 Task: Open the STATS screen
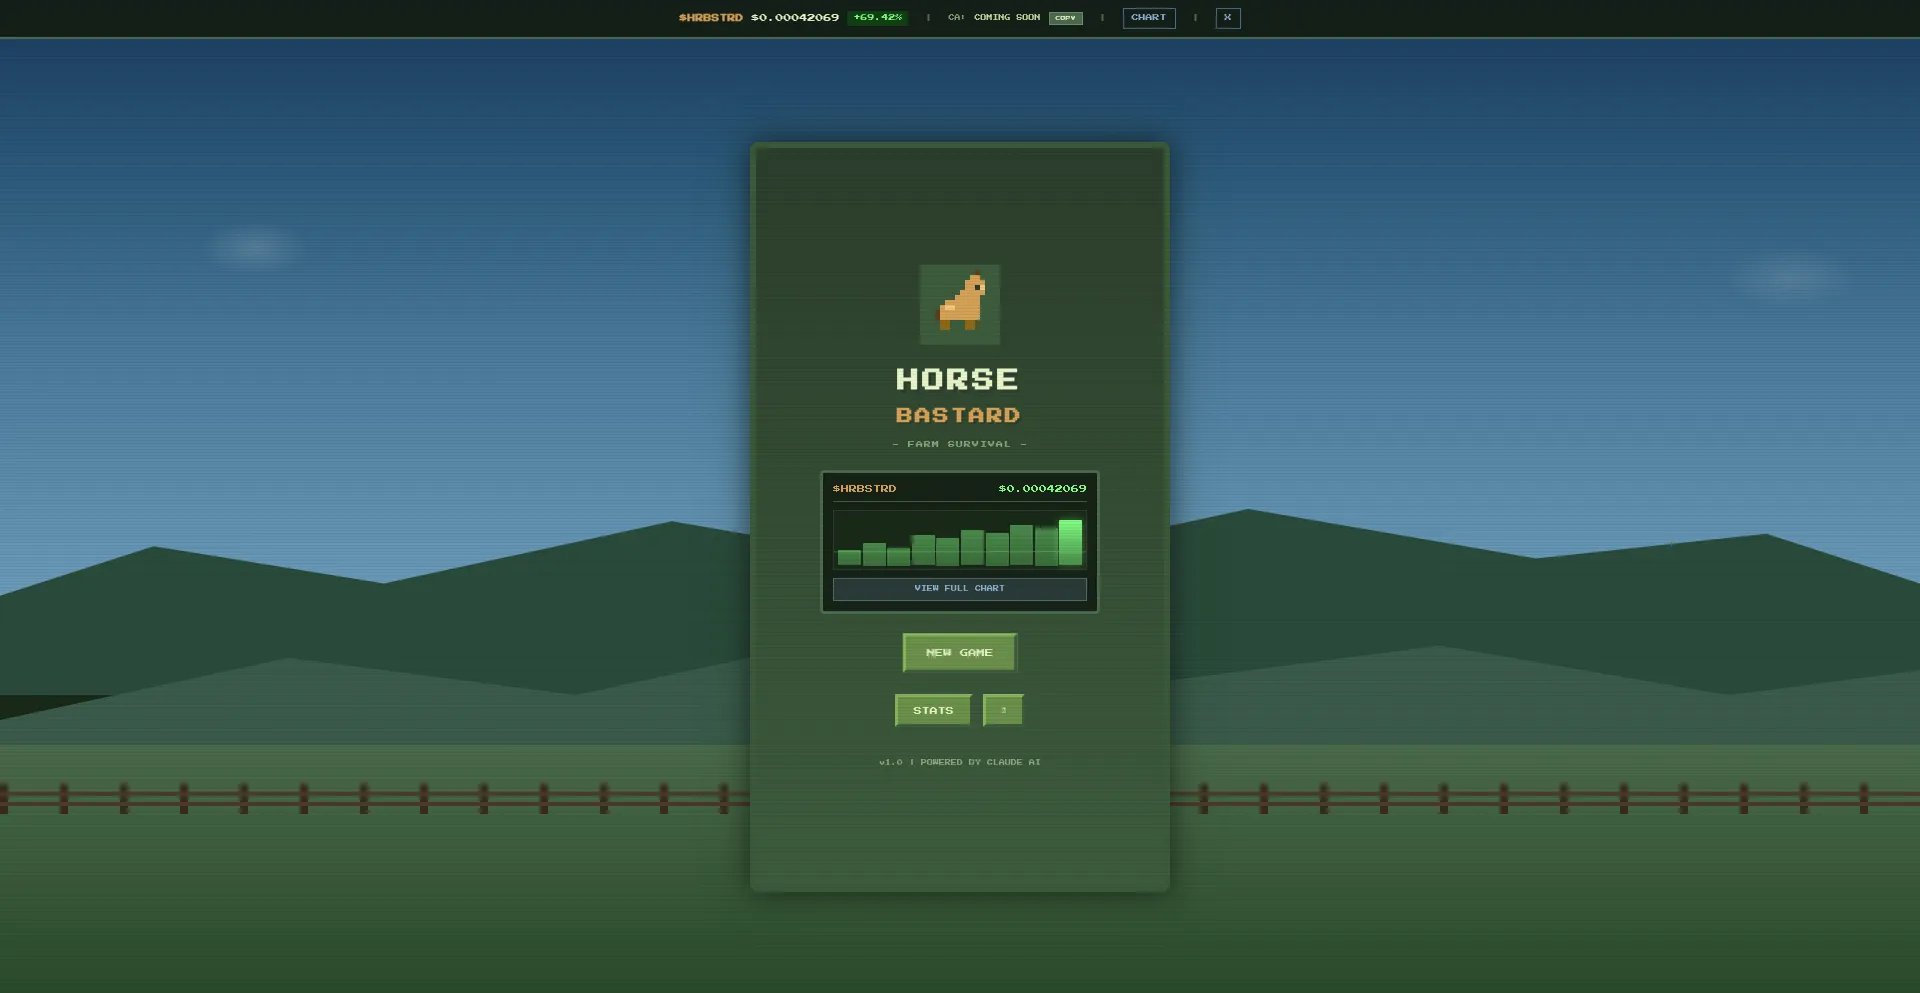(x=931, y=710)
